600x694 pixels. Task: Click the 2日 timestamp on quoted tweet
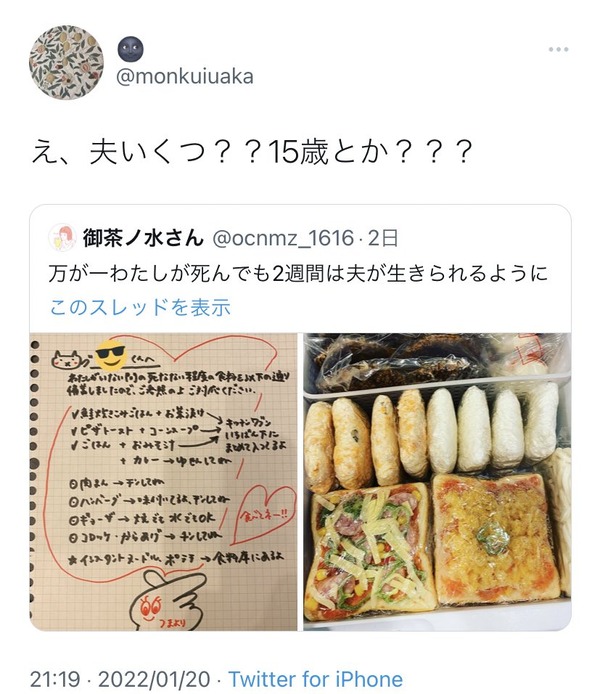(383, 238)
